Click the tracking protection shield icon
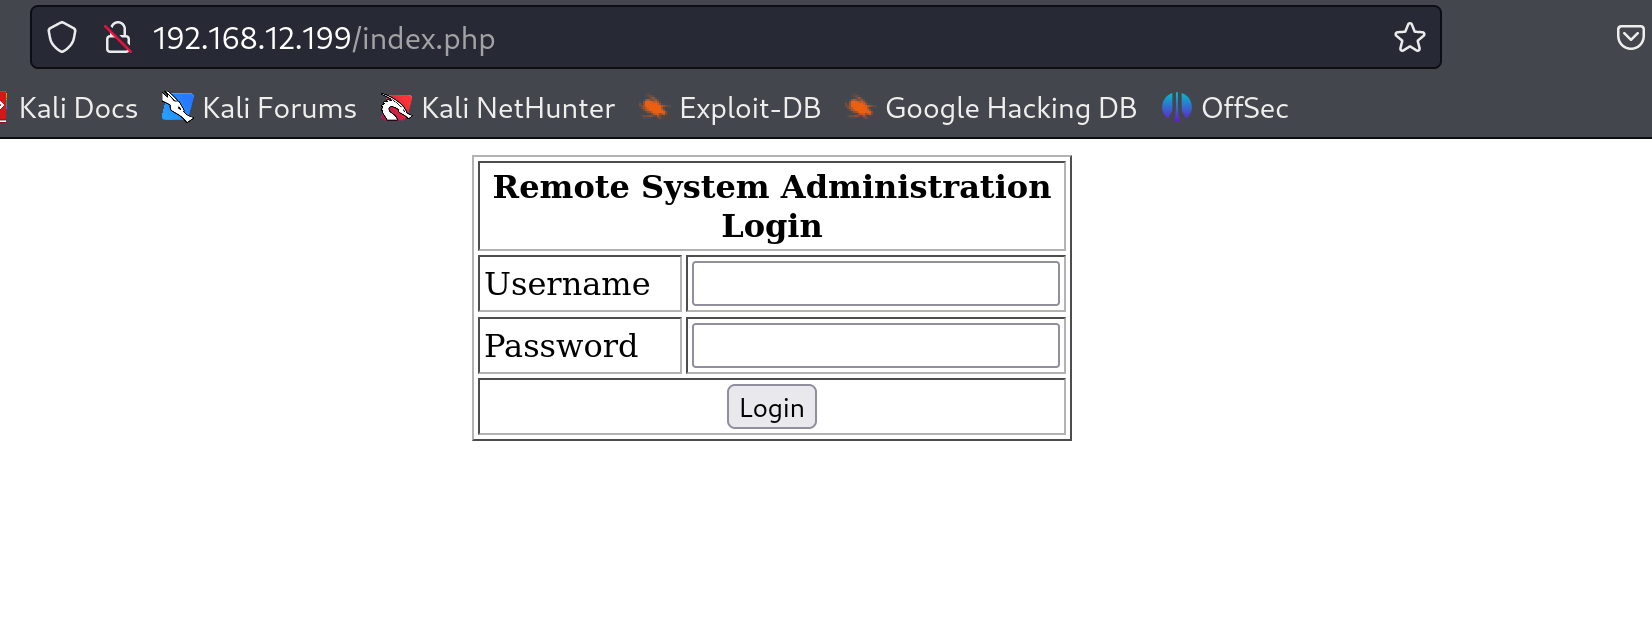Image resolution: width=1652 pixels, height=626 pixels. point(62,38)
